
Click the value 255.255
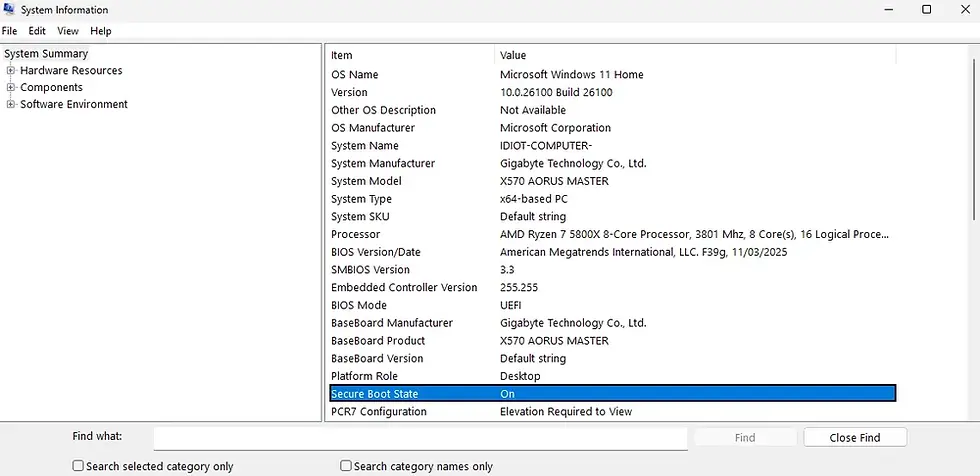click(x=519, y=287)
